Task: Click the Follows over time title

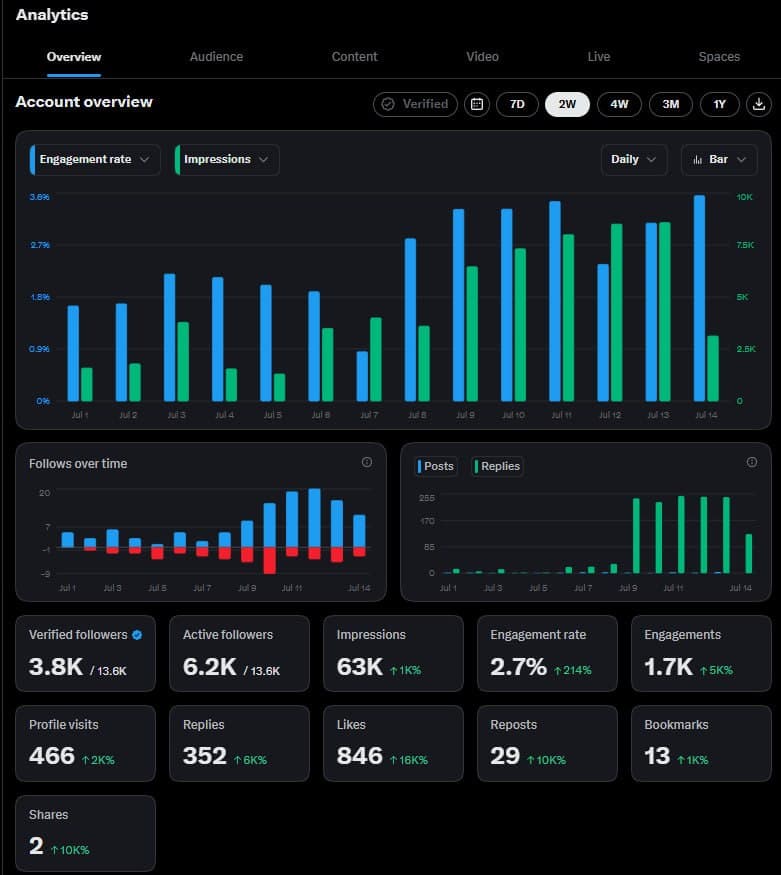Action: coord(78,464)
